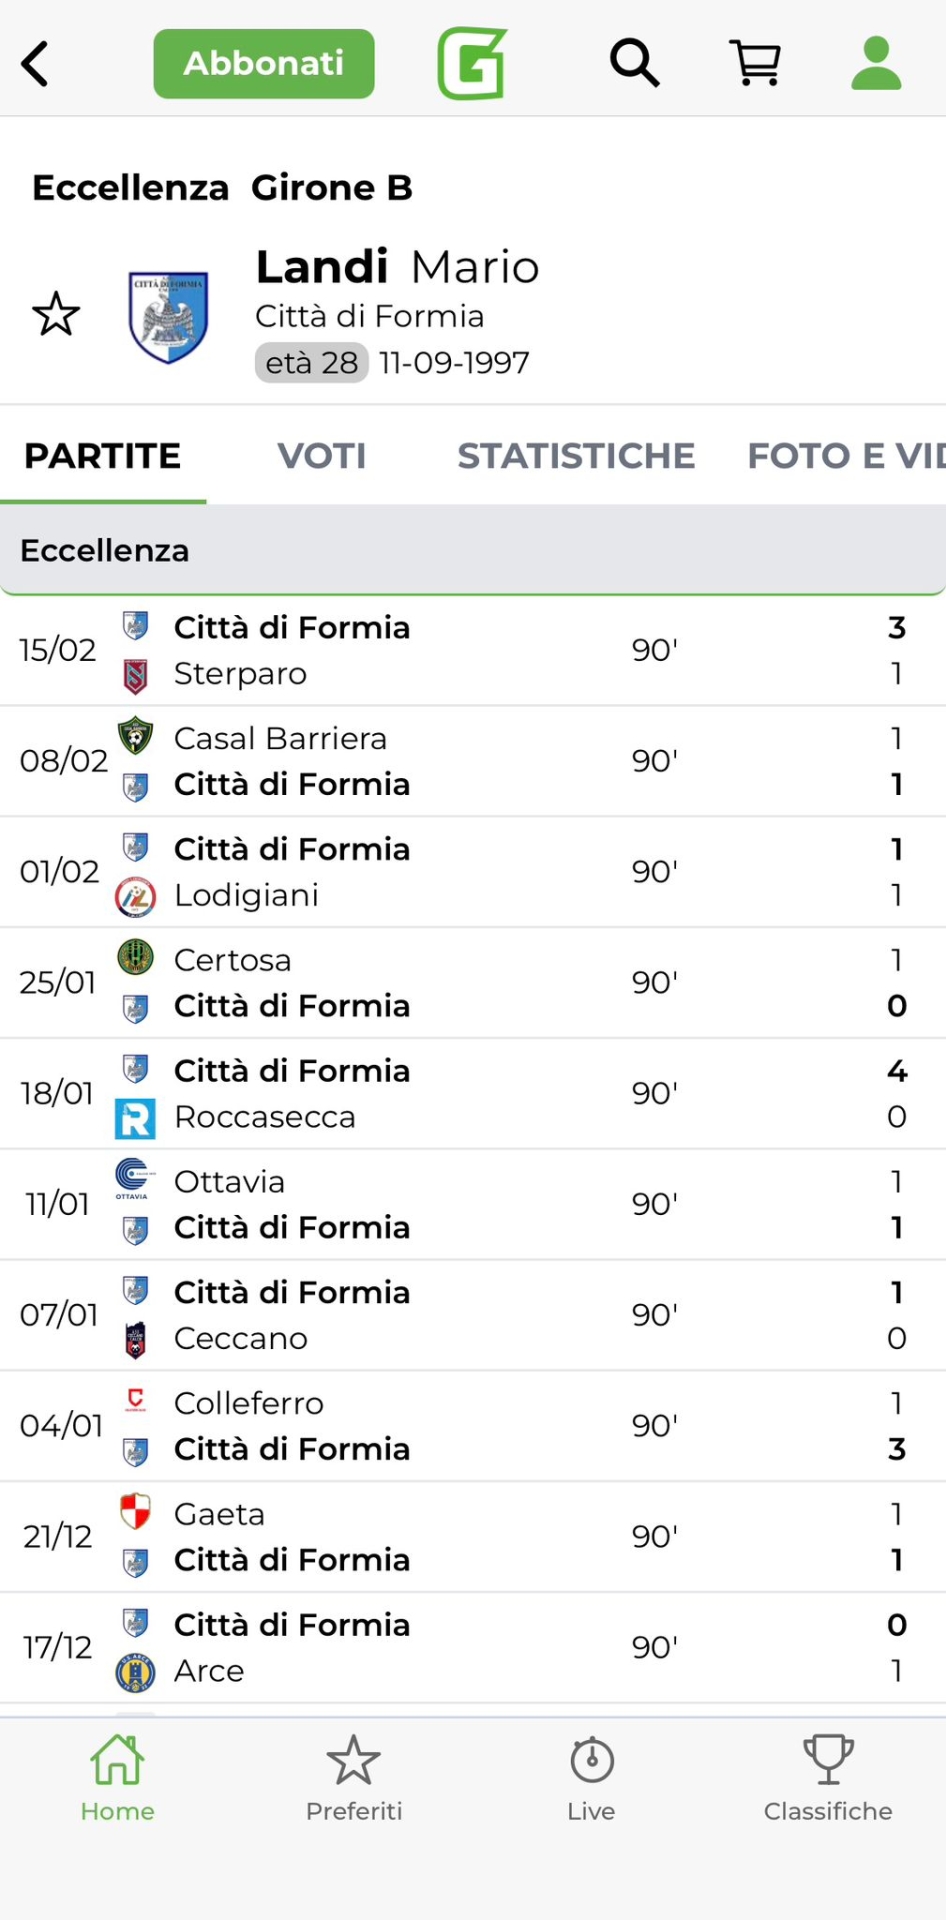Viewport: 946px width, 1920px height.
Task: Select the PARTITE tab
Action: pos(103,456)
